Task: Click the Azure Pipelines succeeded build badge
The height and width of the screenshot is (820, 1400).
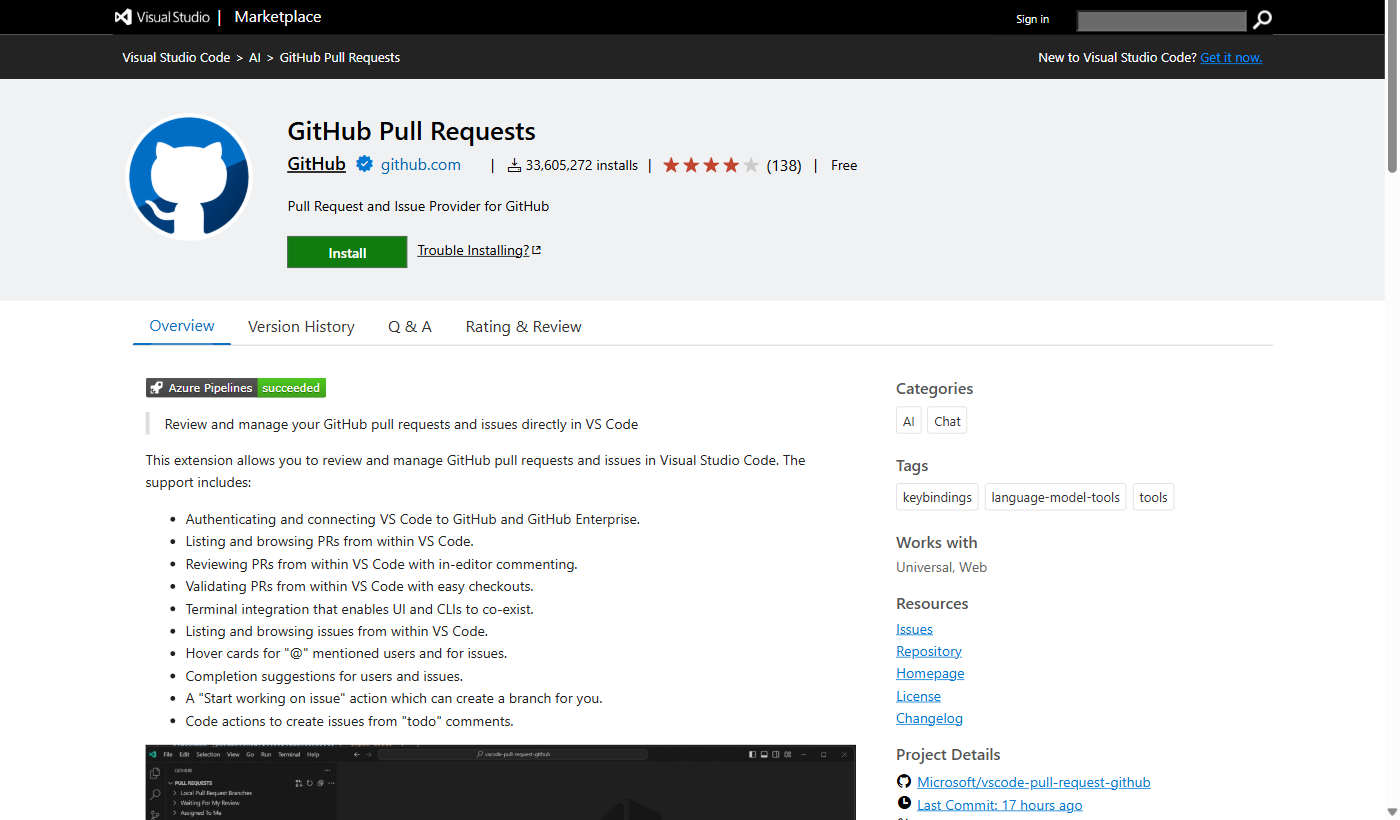Action: (x=234, y=387)
